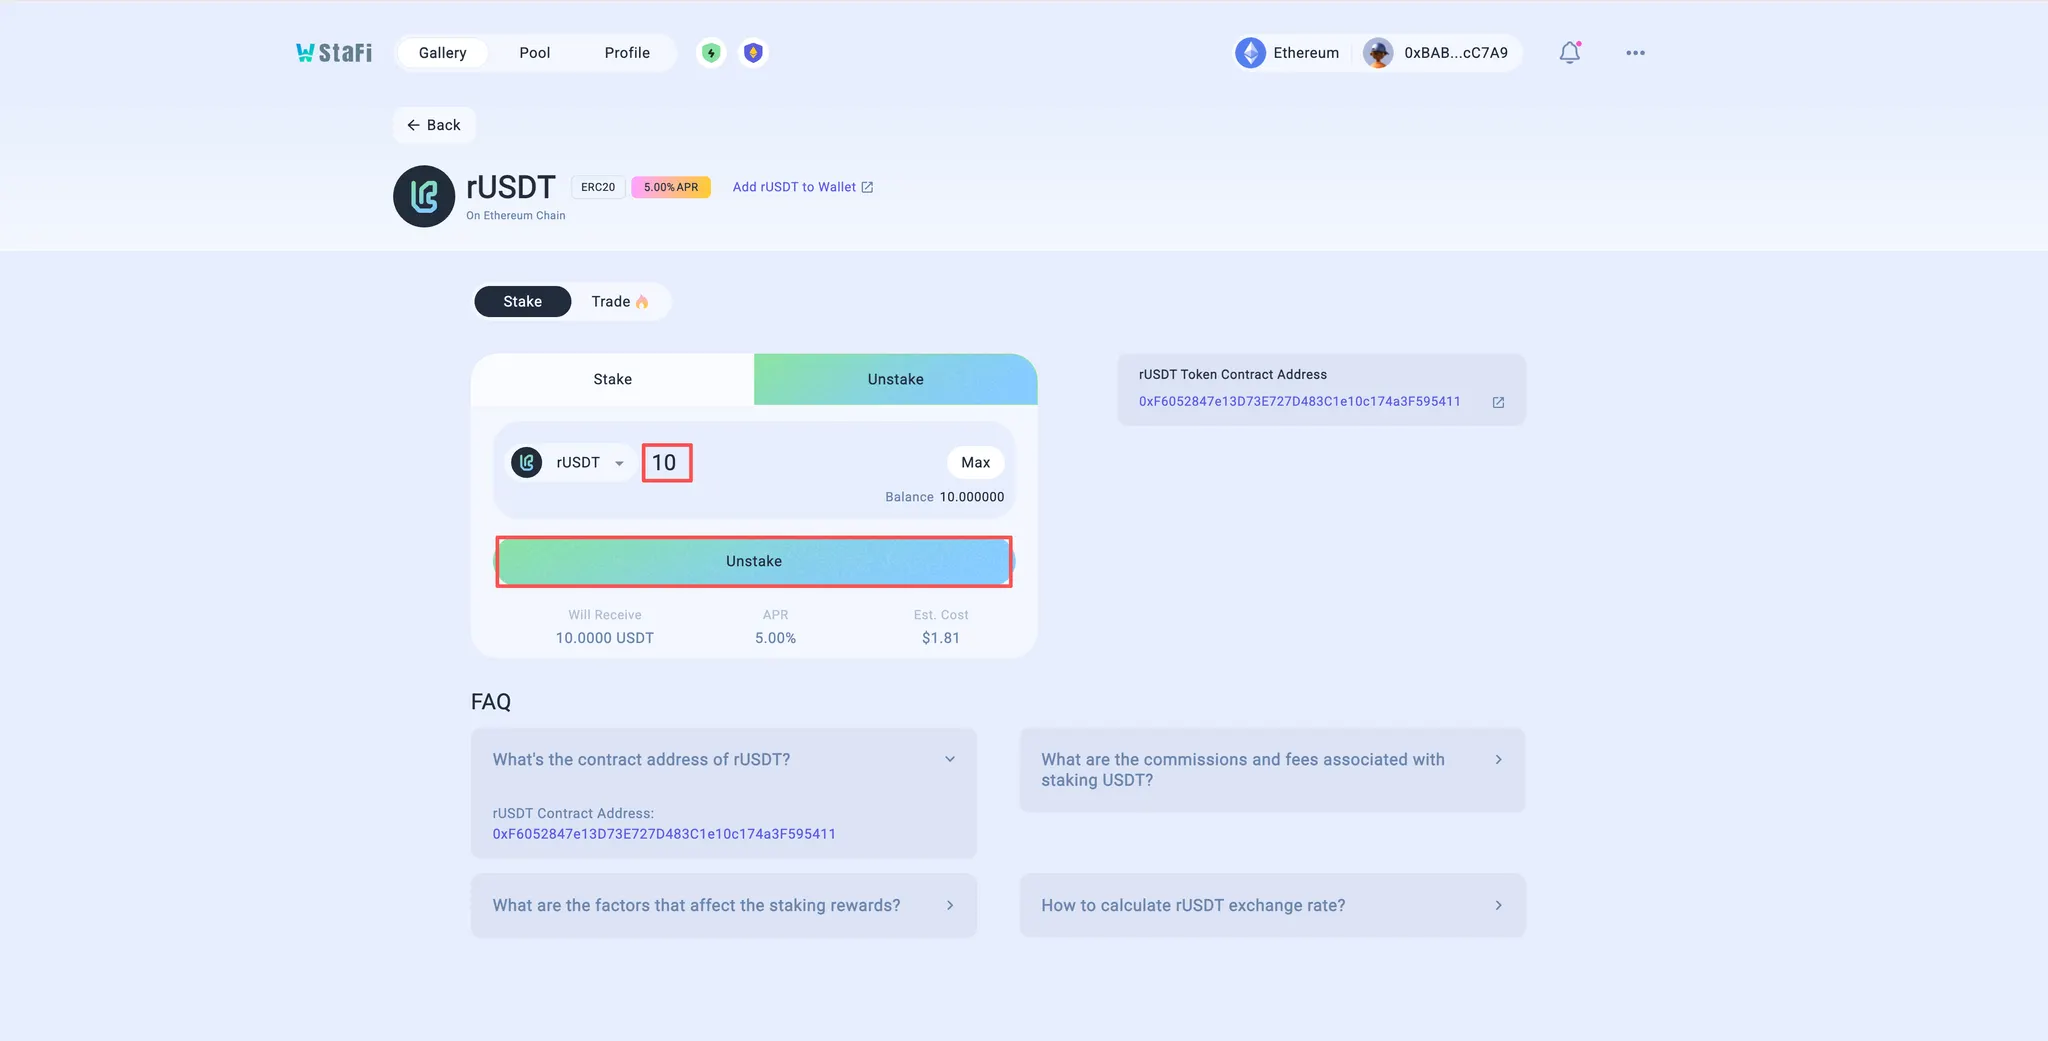Image resolution: width=2048 pixels, height=1041 pixels.
Task: Open the notifications bell
Action: pos(1569,53)
